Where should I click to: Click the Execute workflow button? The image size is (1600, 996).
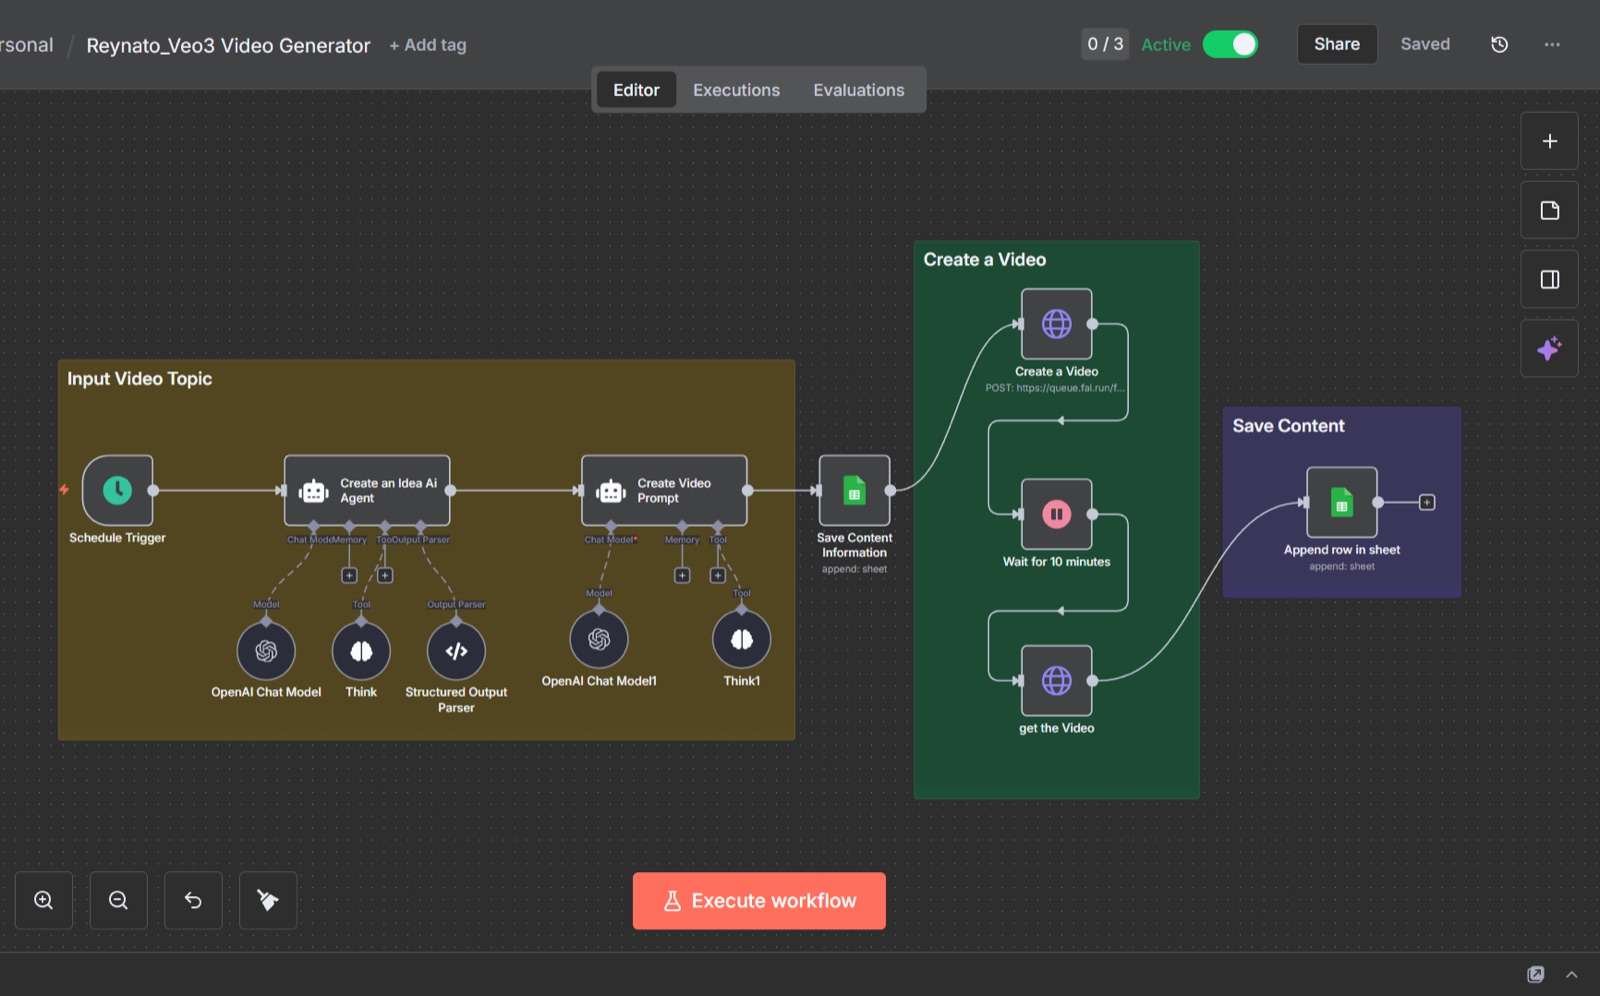tap(759, 901)
